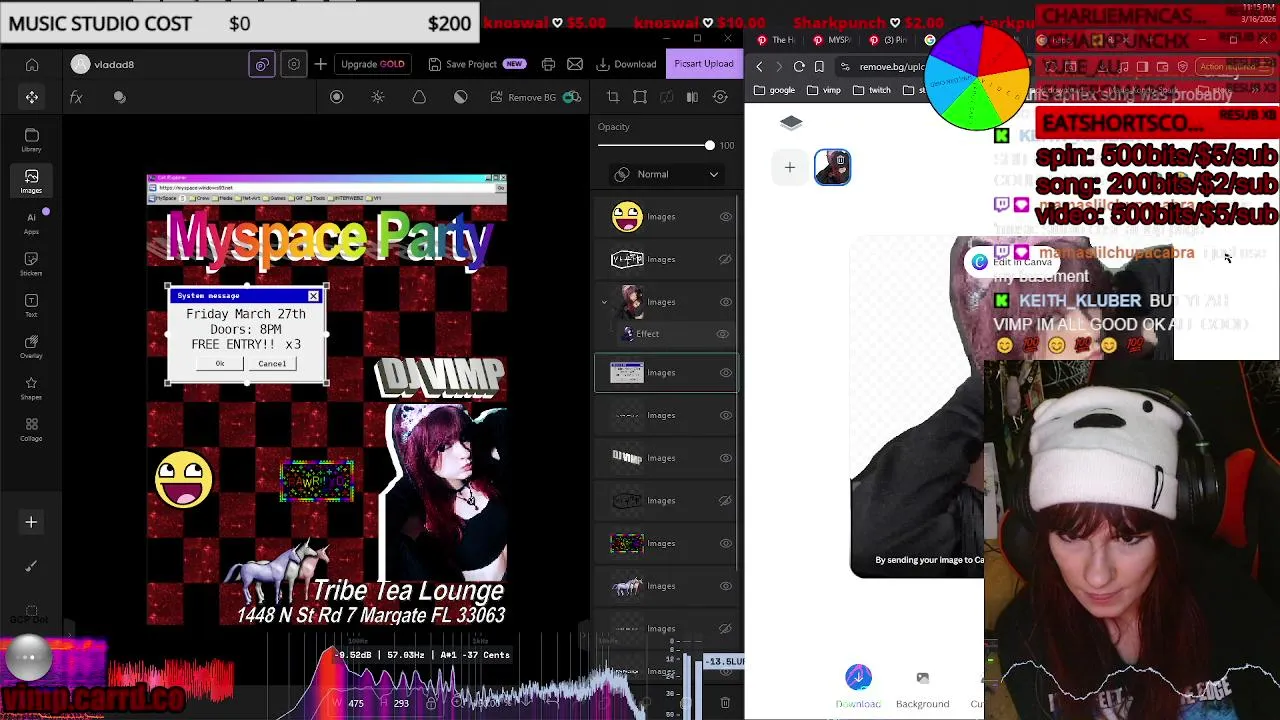
Task: Hide the girl photo Images layer
Action: [x=726, y=302]
